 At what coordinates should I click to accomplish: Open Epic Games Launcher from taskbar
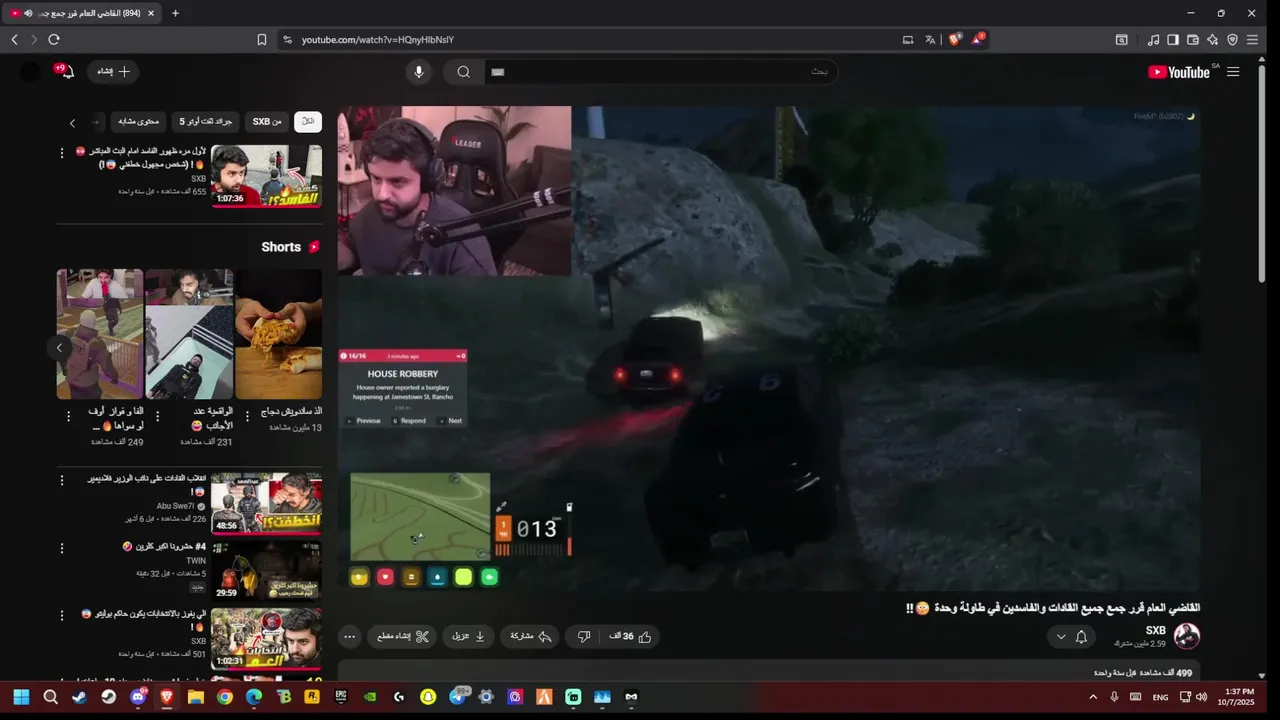coord(341,697)
